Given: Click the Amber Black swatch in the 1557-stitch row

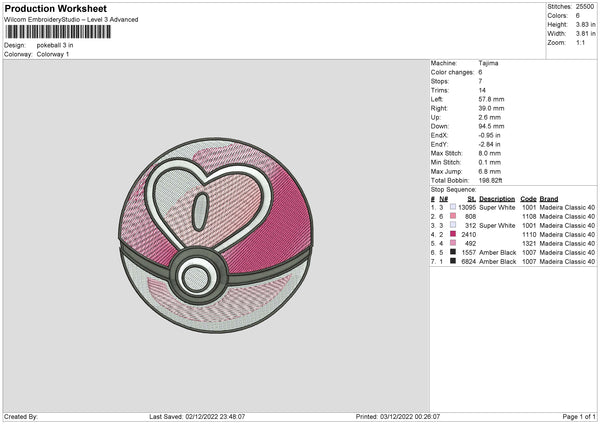Looking at the screenshot, I should [453, 252].
